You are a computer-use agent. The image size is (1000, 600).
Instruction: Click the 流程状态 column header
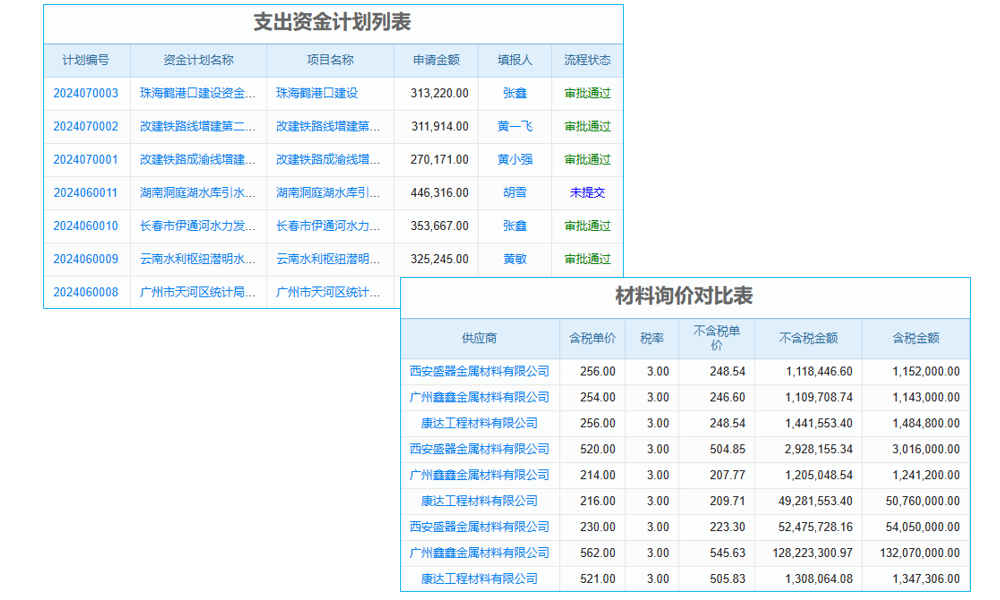pos(587,60)
